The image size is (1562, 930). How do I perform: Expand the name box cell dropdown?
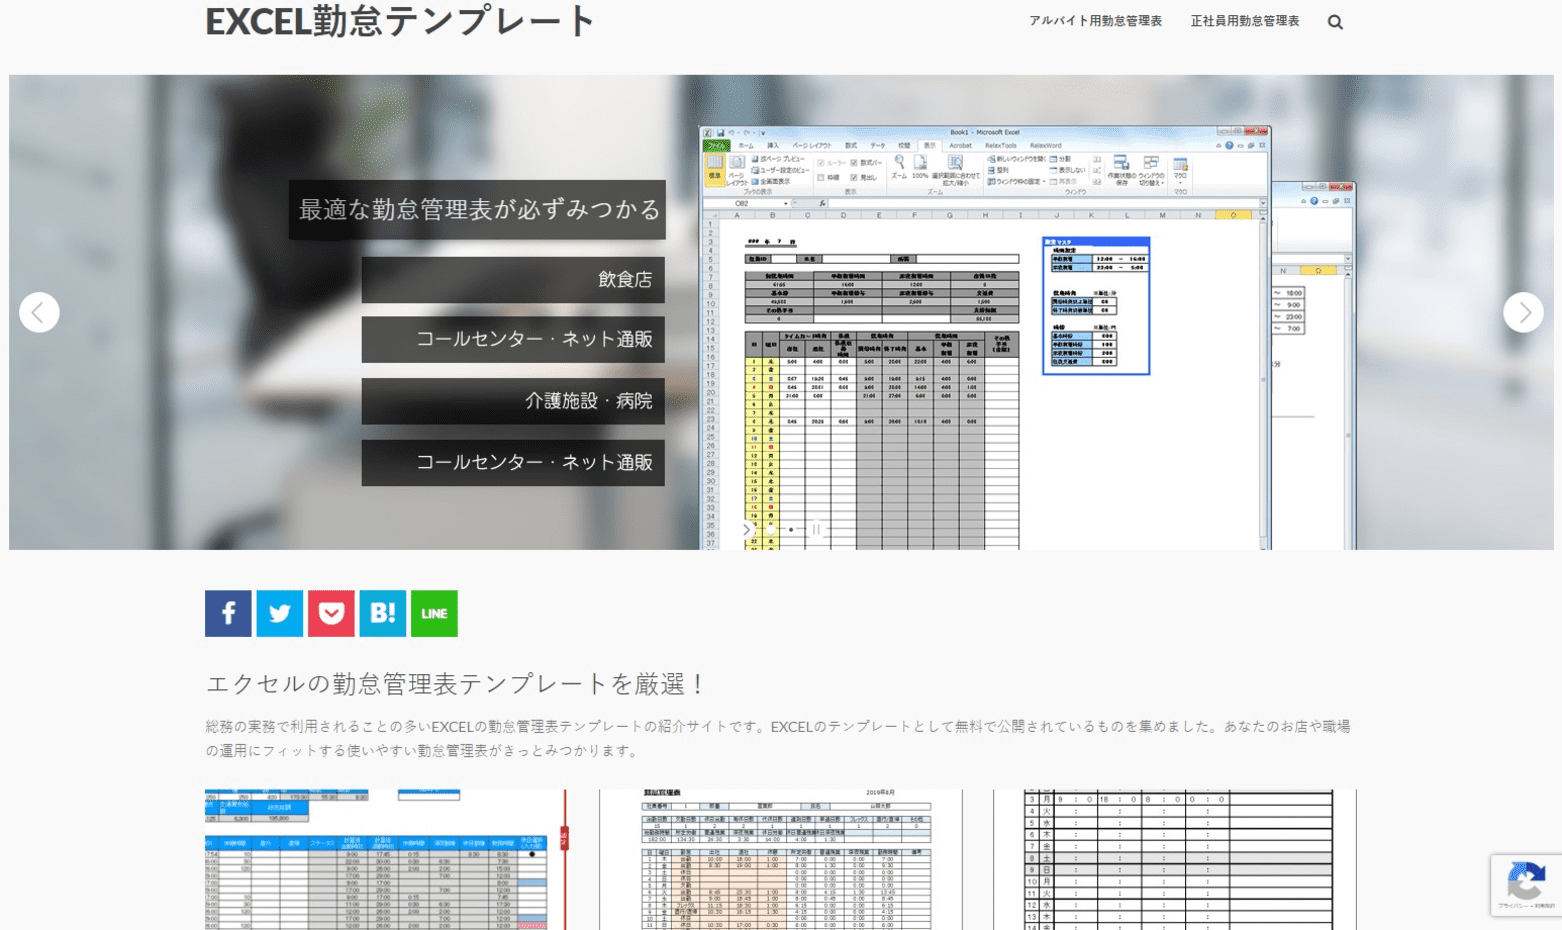click(x=785, y=203)
